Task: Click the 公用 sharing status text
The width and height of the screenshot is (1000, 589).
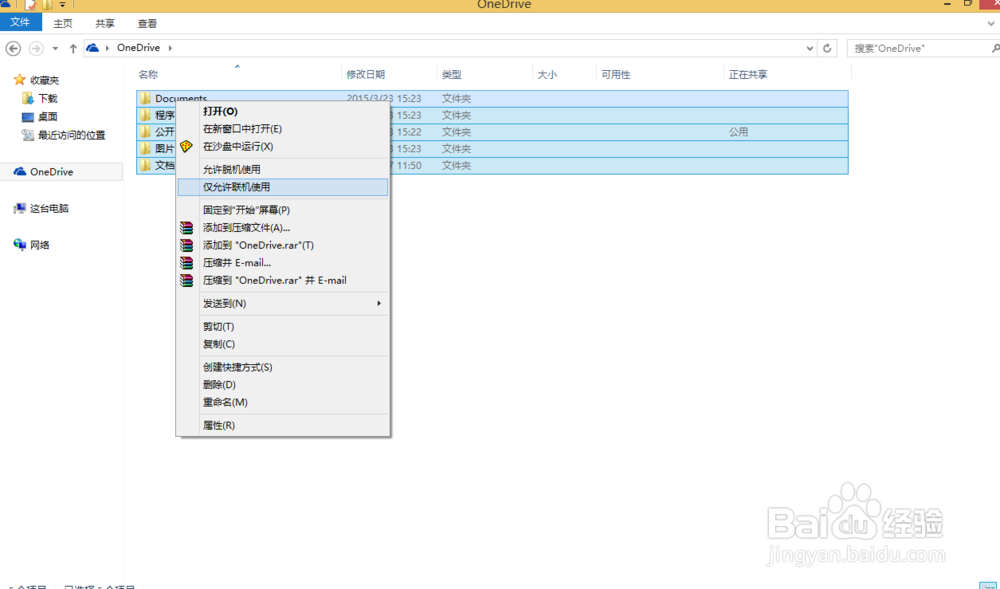Action: click(x=739, y=132)
